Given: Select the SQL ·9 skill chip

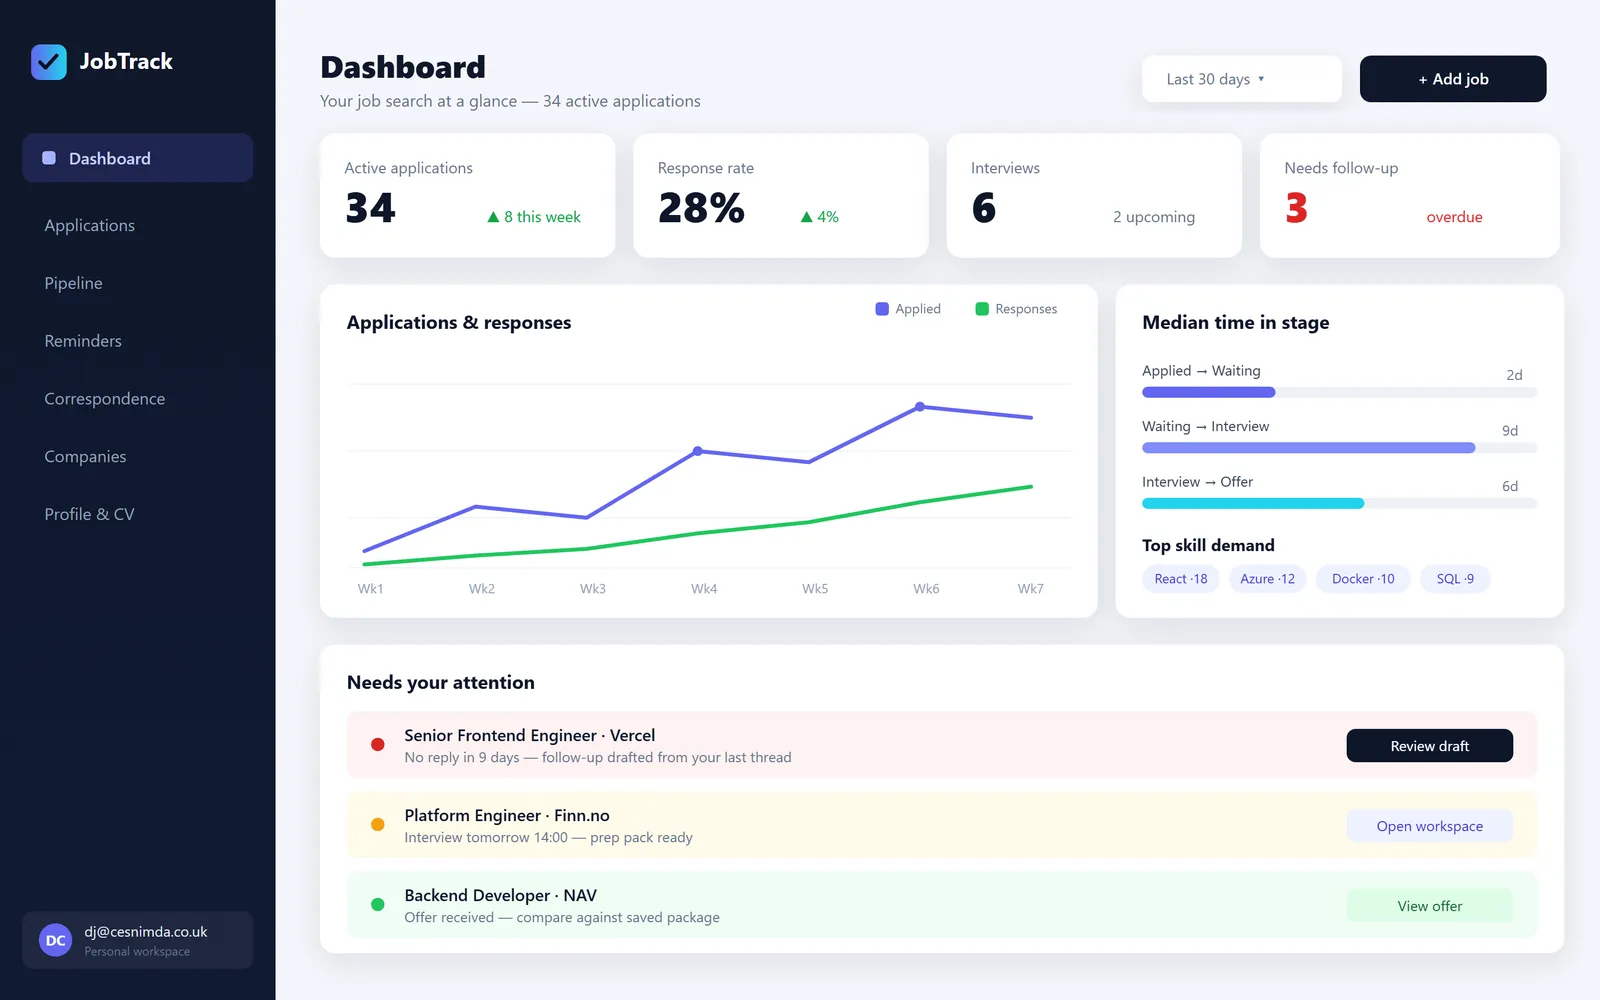Looking at the screenshot, I should 1455,579.
